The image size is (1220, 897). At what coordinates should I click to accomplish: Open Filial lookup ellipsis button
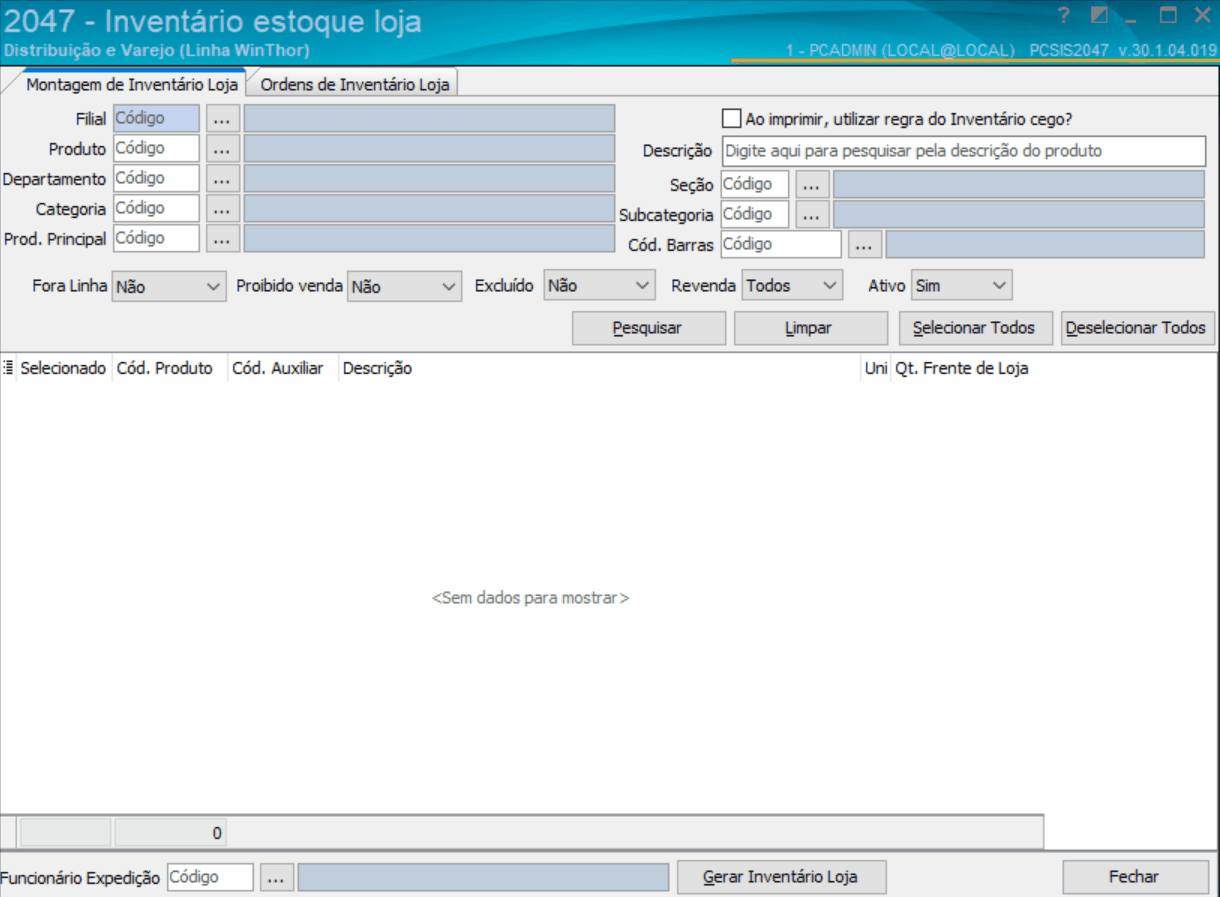(223, 119)
